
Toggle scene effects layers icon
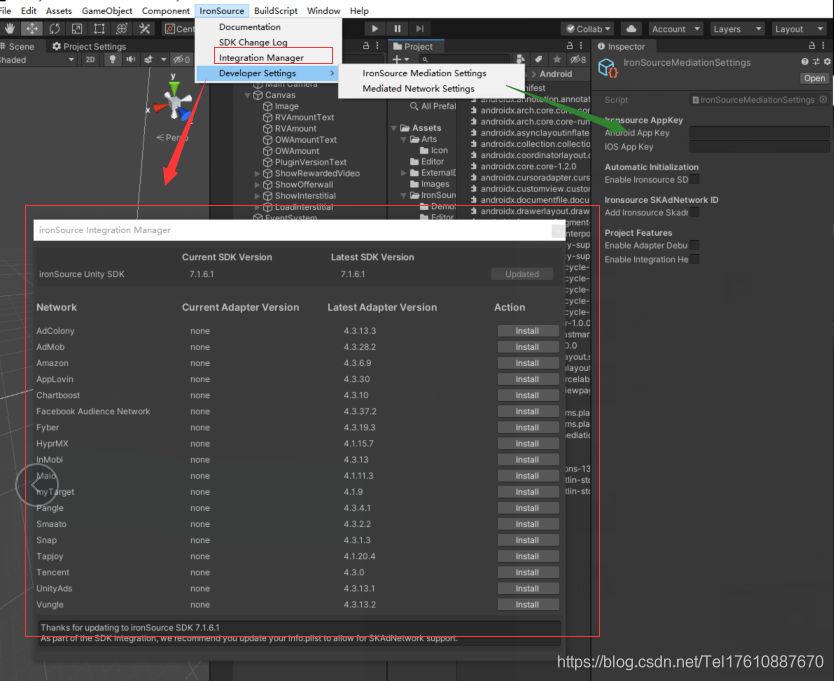pyautogui.click(x=148, y=60)
